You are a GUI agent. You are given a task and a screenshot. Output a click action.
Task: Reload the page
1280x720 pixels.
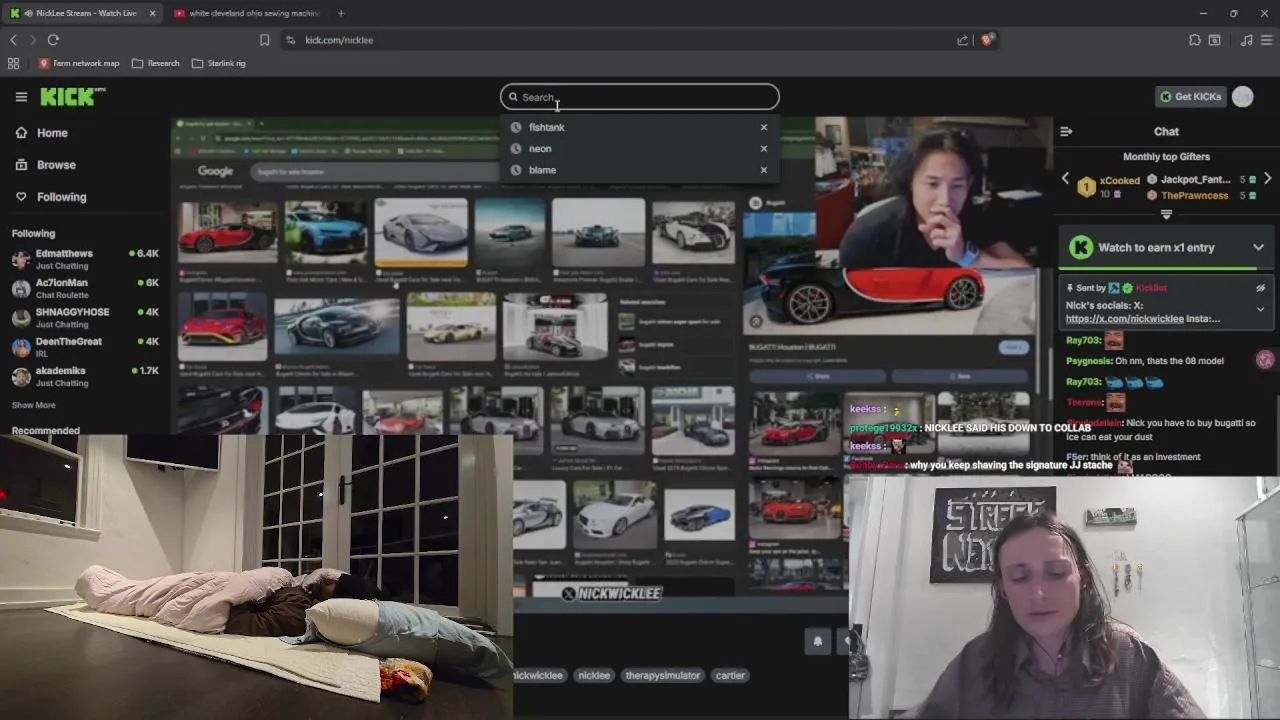(53, 40)
